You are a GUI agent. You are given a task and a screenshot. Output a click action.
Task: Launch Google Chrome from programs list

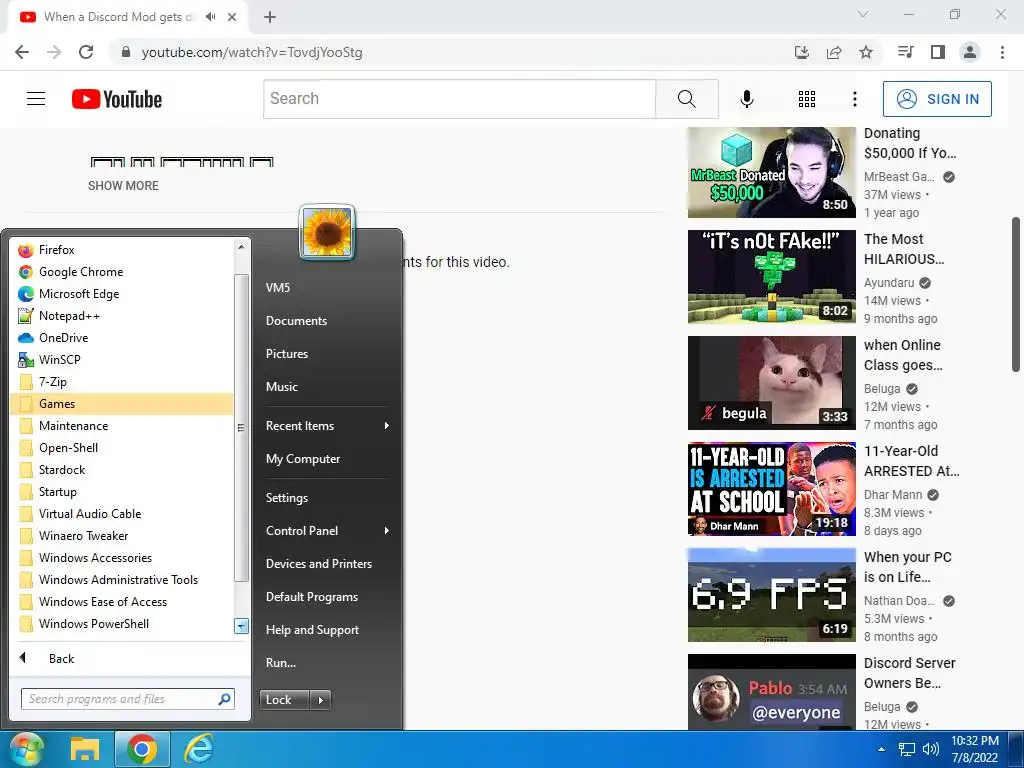121,272
